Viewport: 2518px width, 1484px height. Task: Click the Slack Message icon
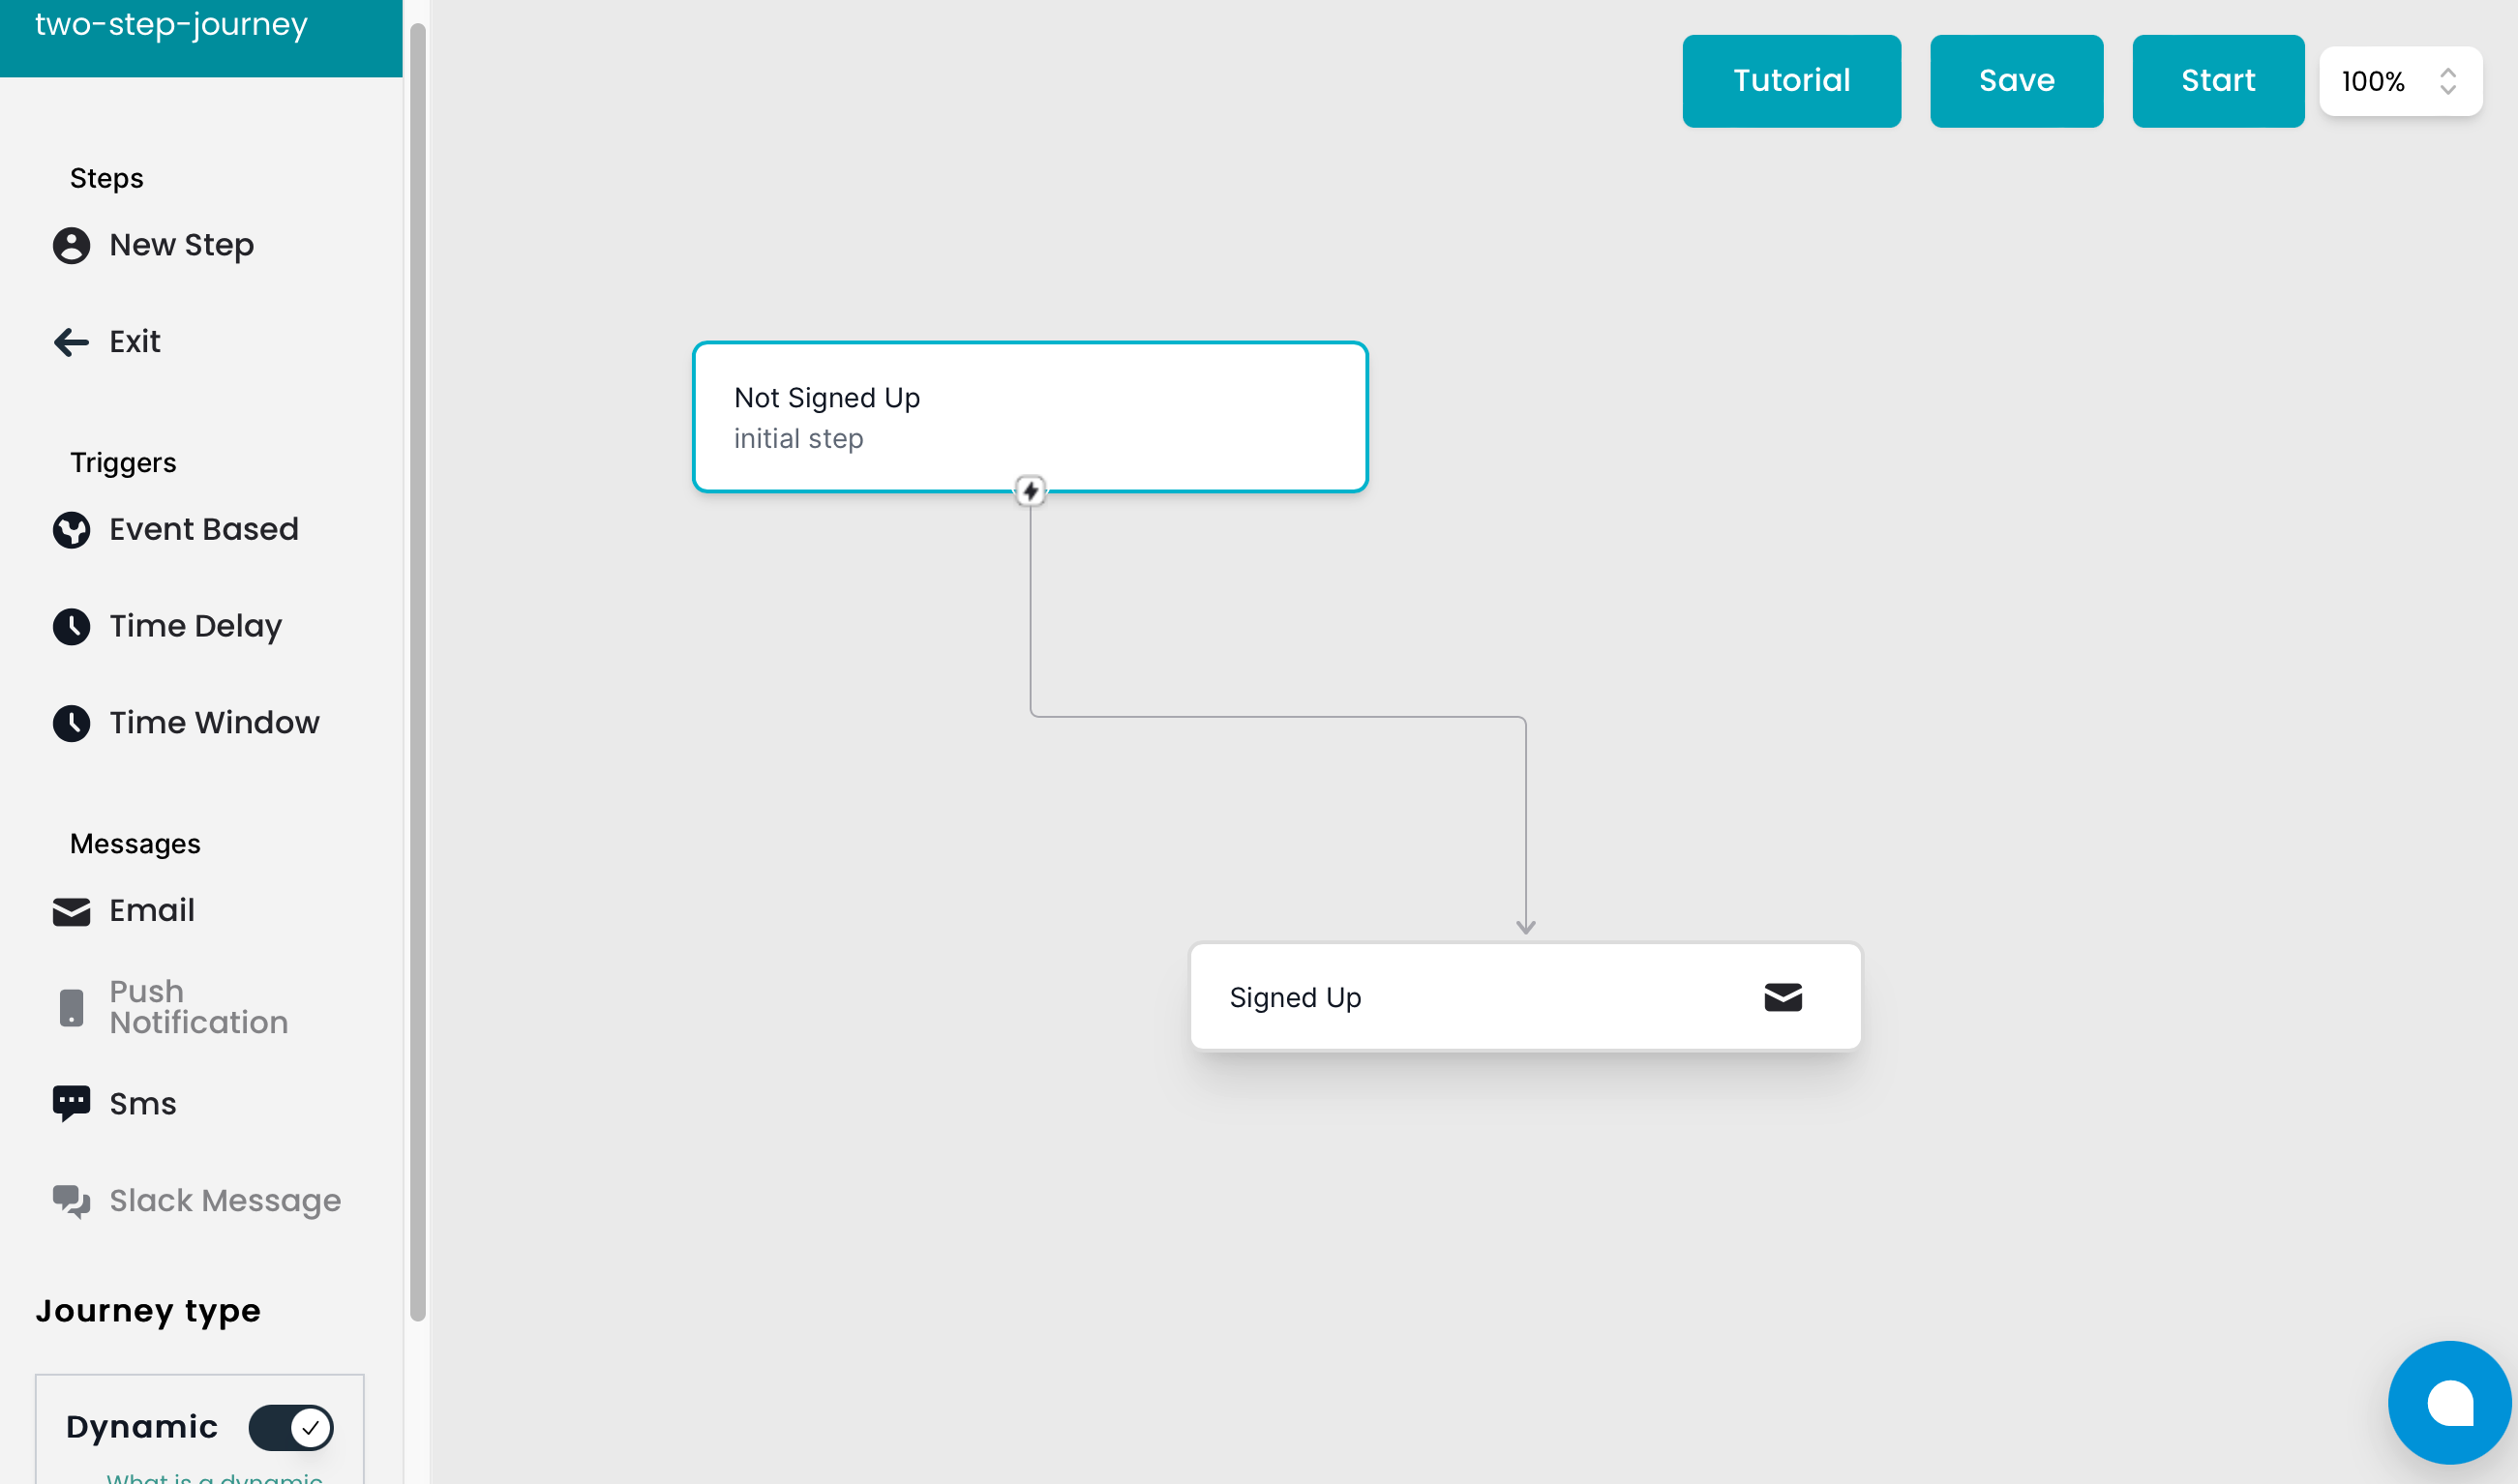(71, 1201)
